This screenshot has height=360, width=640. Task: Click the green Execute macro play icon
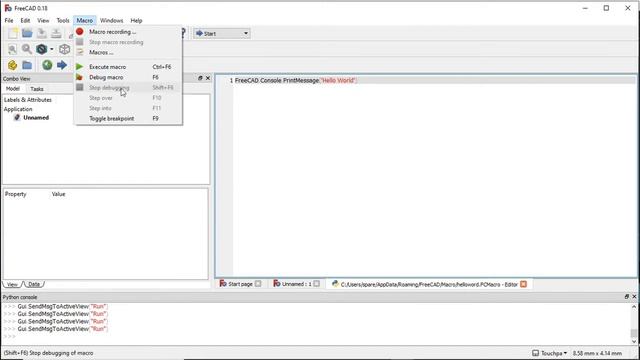point(80,67)
